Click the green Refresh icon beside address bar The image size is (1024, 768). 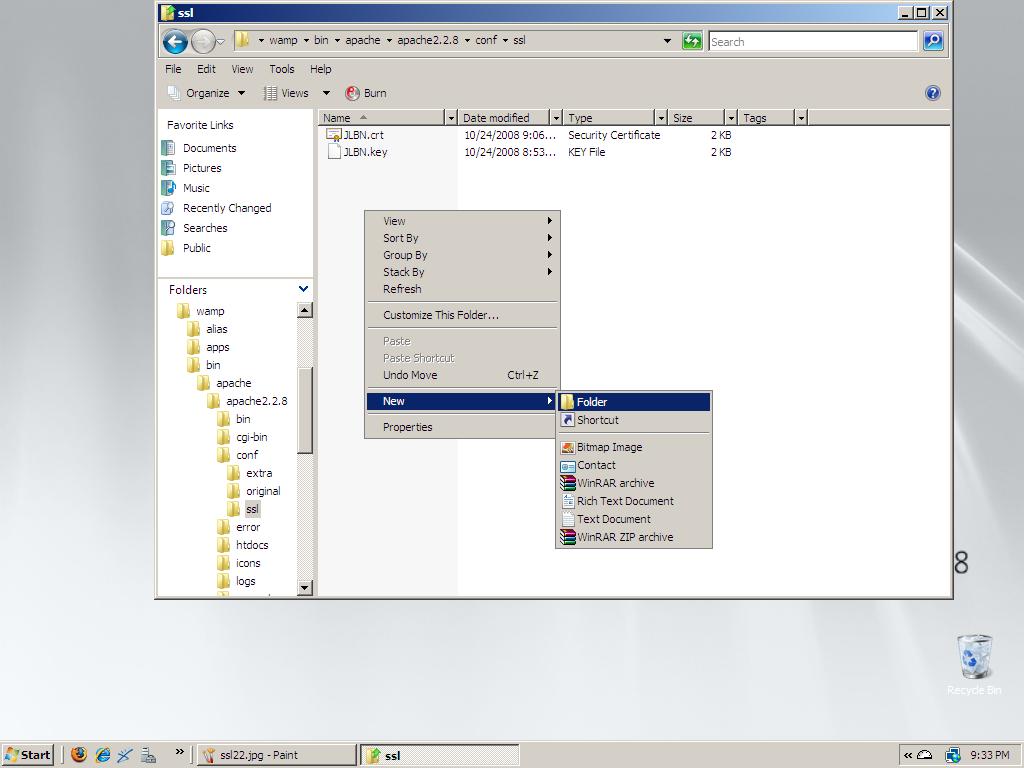coord(692,41)
